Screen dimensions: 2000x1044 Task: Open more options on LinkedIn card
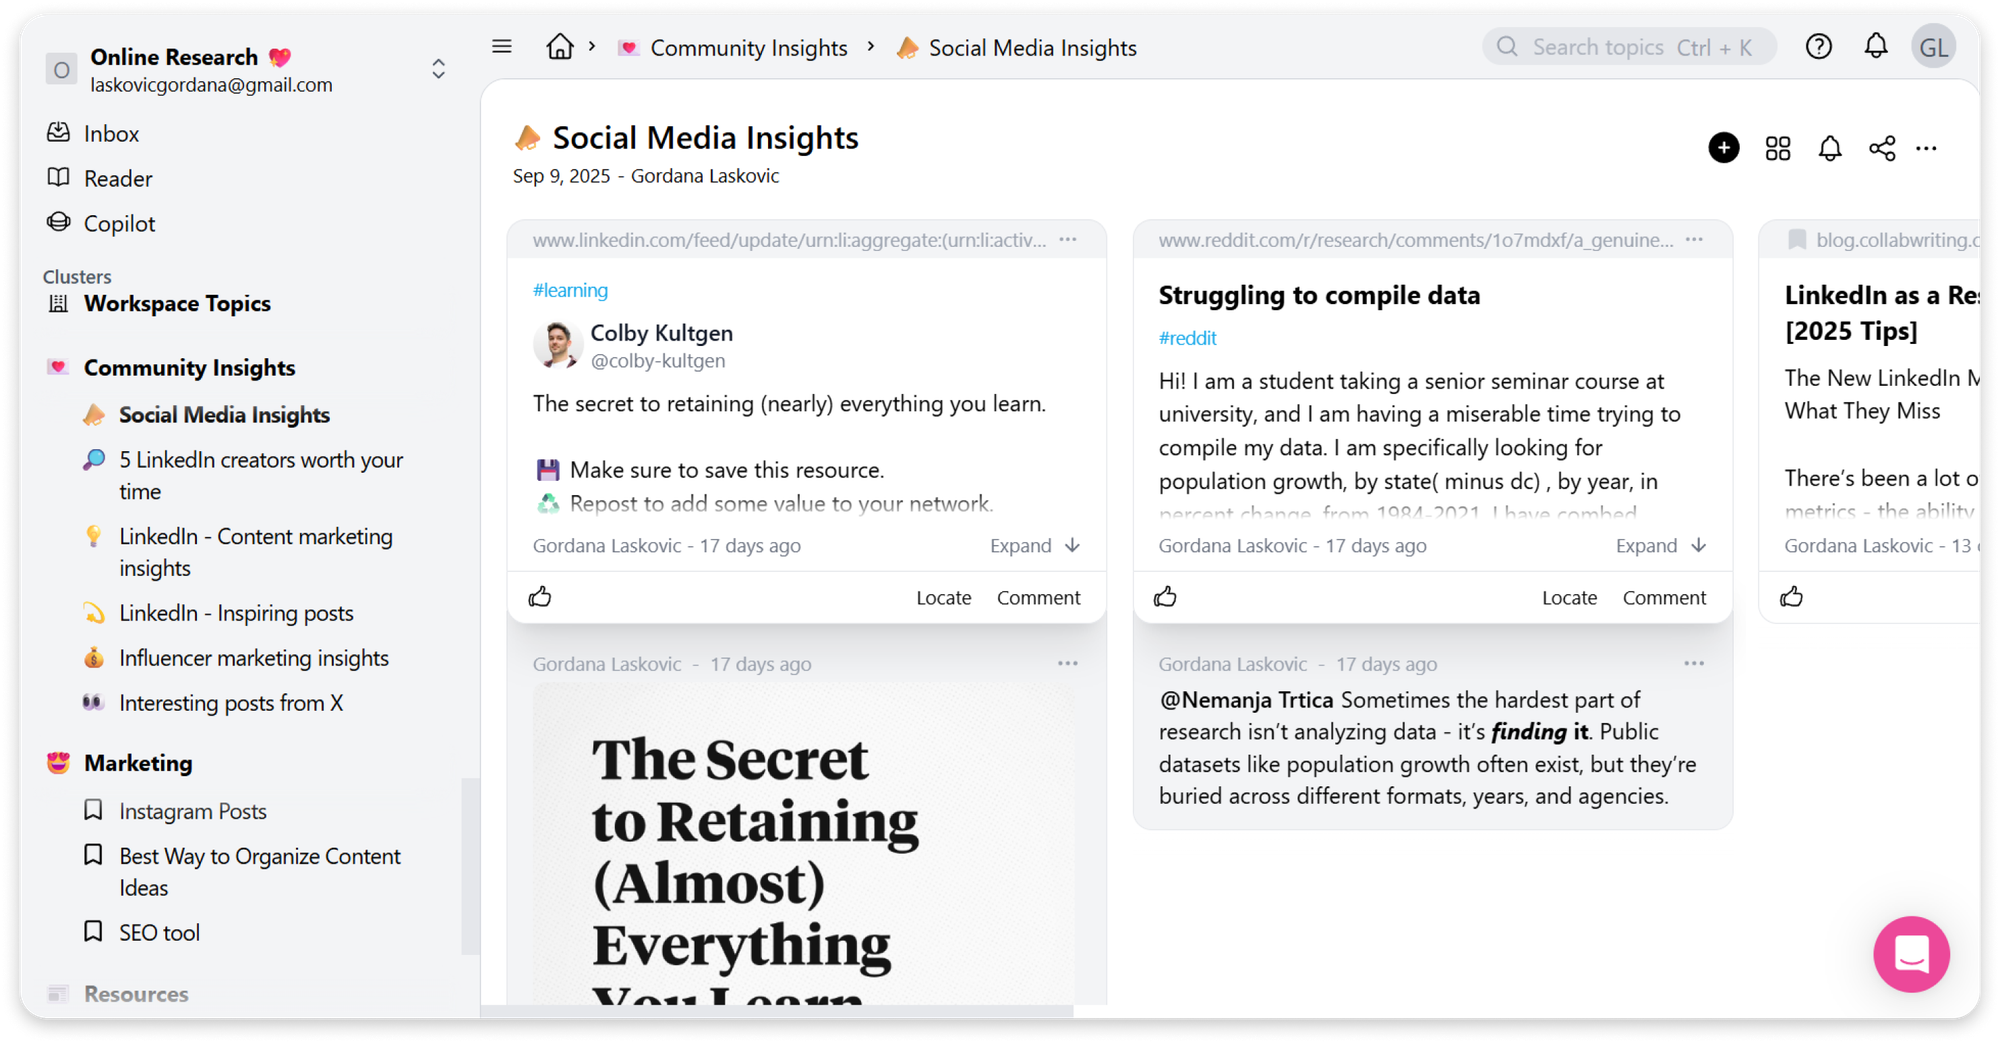1068,240
